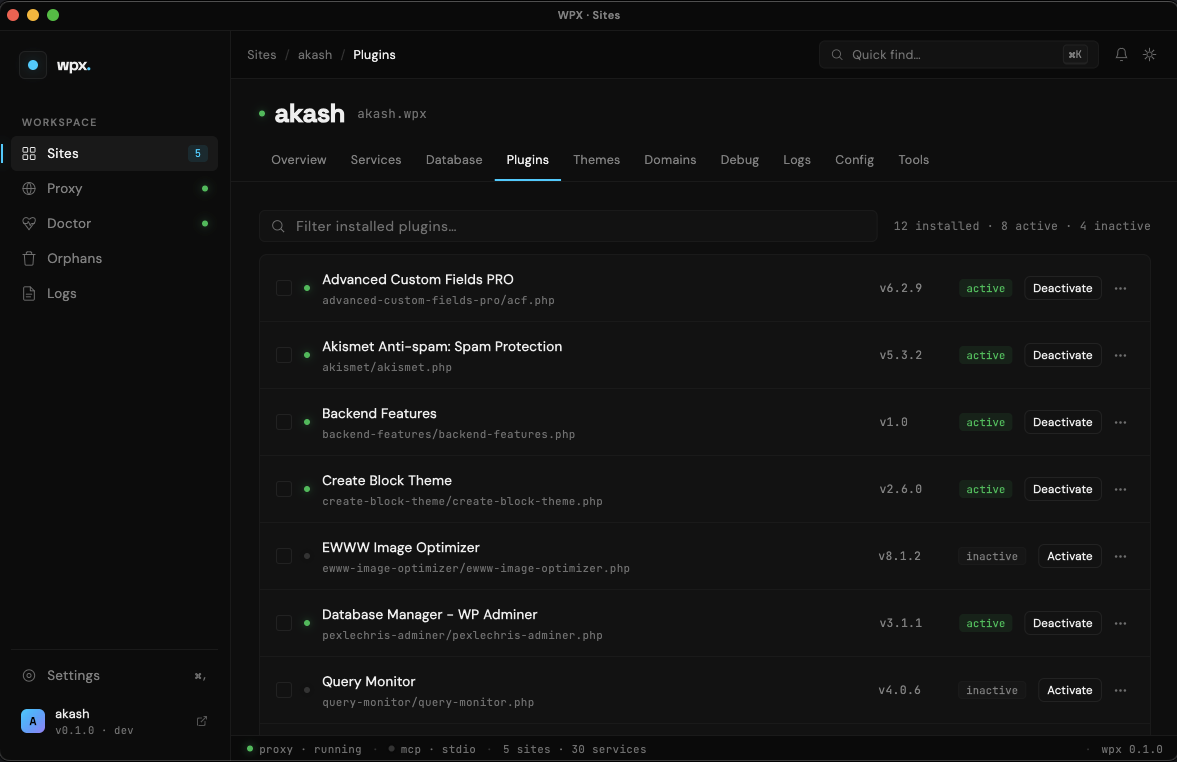
Task: Open the Proxy globe icon
Action: tap(29, 188)
